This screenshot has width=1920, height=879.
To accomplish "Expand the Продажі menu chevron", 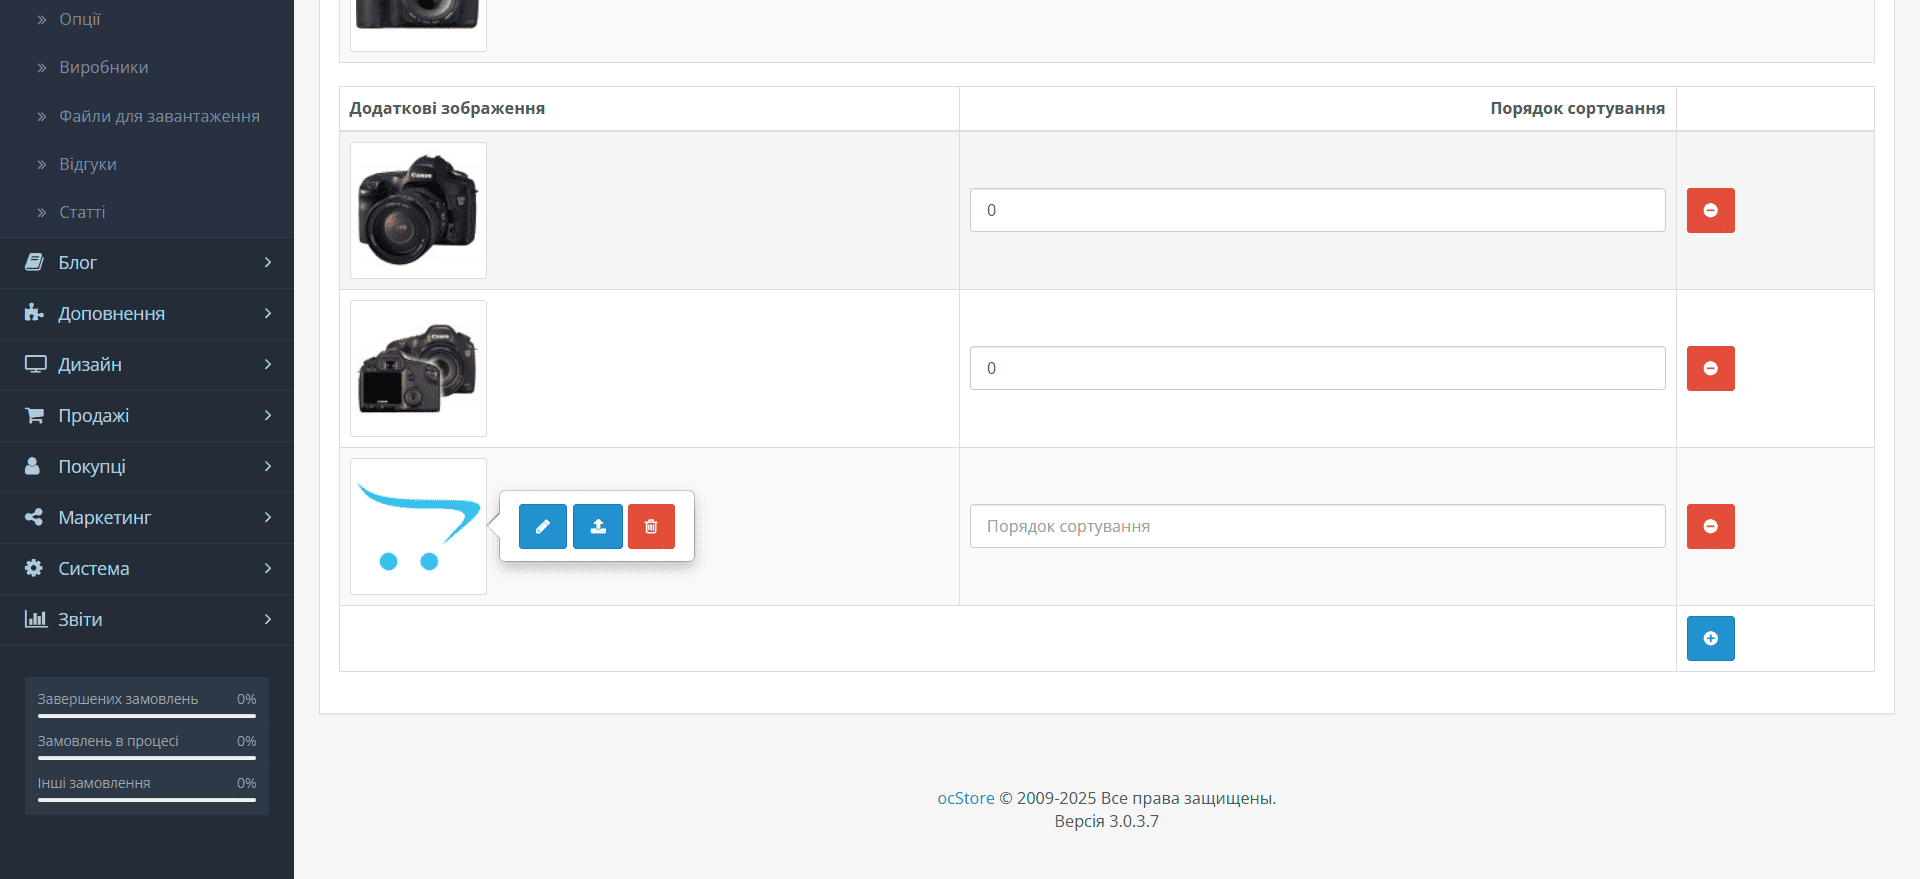I will pyautogui.click(x=268, y=415).
